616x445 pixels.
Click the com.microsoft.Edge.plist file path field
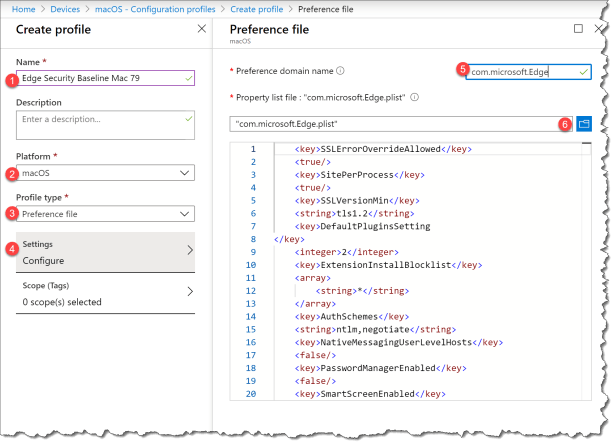(x=401, y=124)
